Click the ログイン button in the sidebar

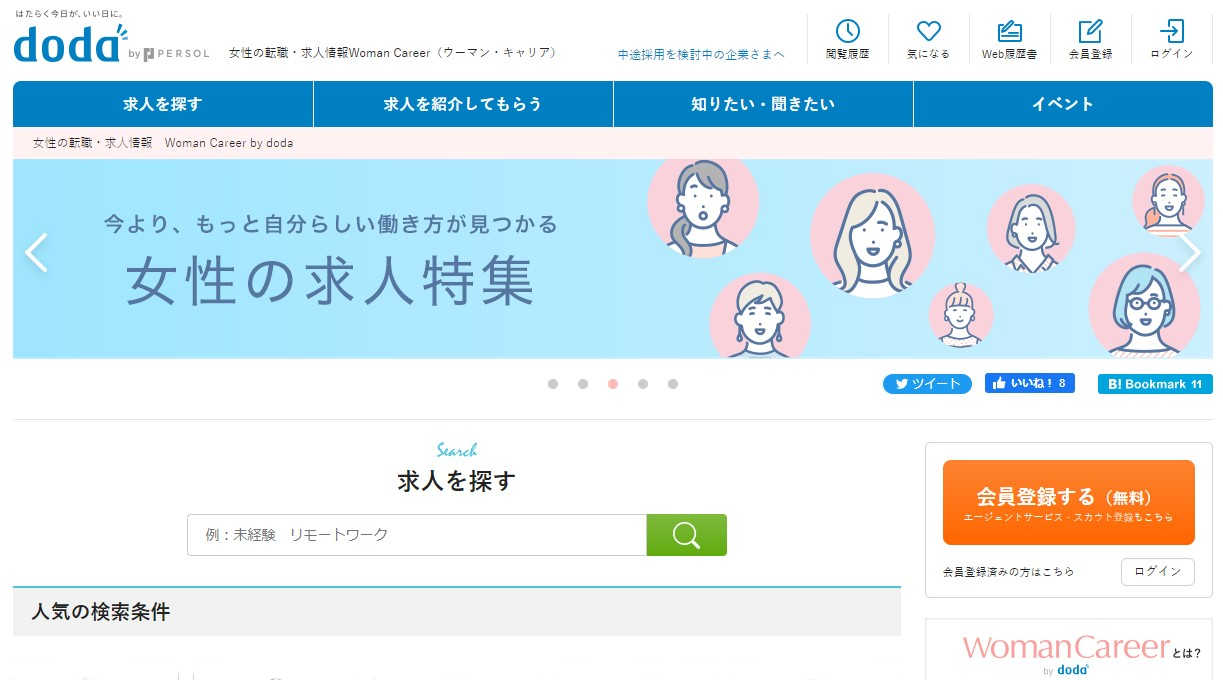1158,571
